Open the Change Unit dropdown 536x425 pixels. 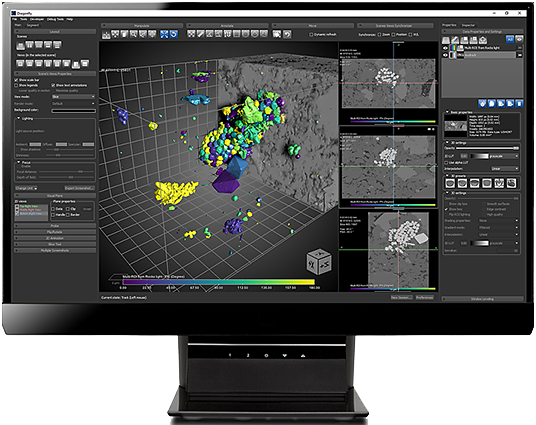coord(26,188)
